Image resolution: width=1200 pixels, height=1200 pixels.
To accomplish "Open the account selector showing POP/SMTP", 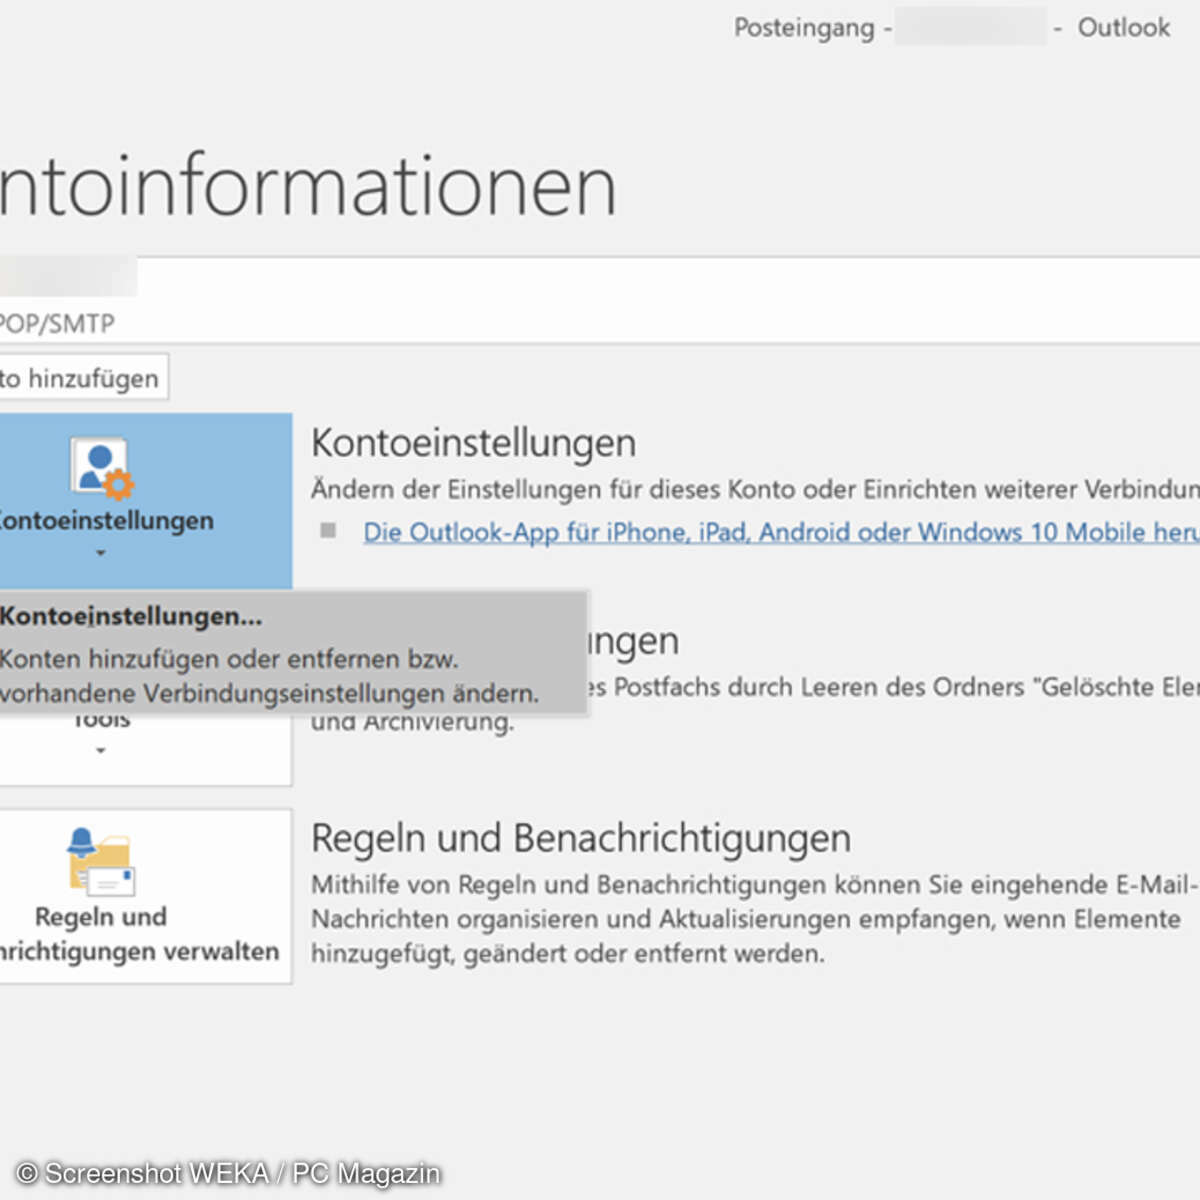I will pyautogui.click(x=600, y=300).
